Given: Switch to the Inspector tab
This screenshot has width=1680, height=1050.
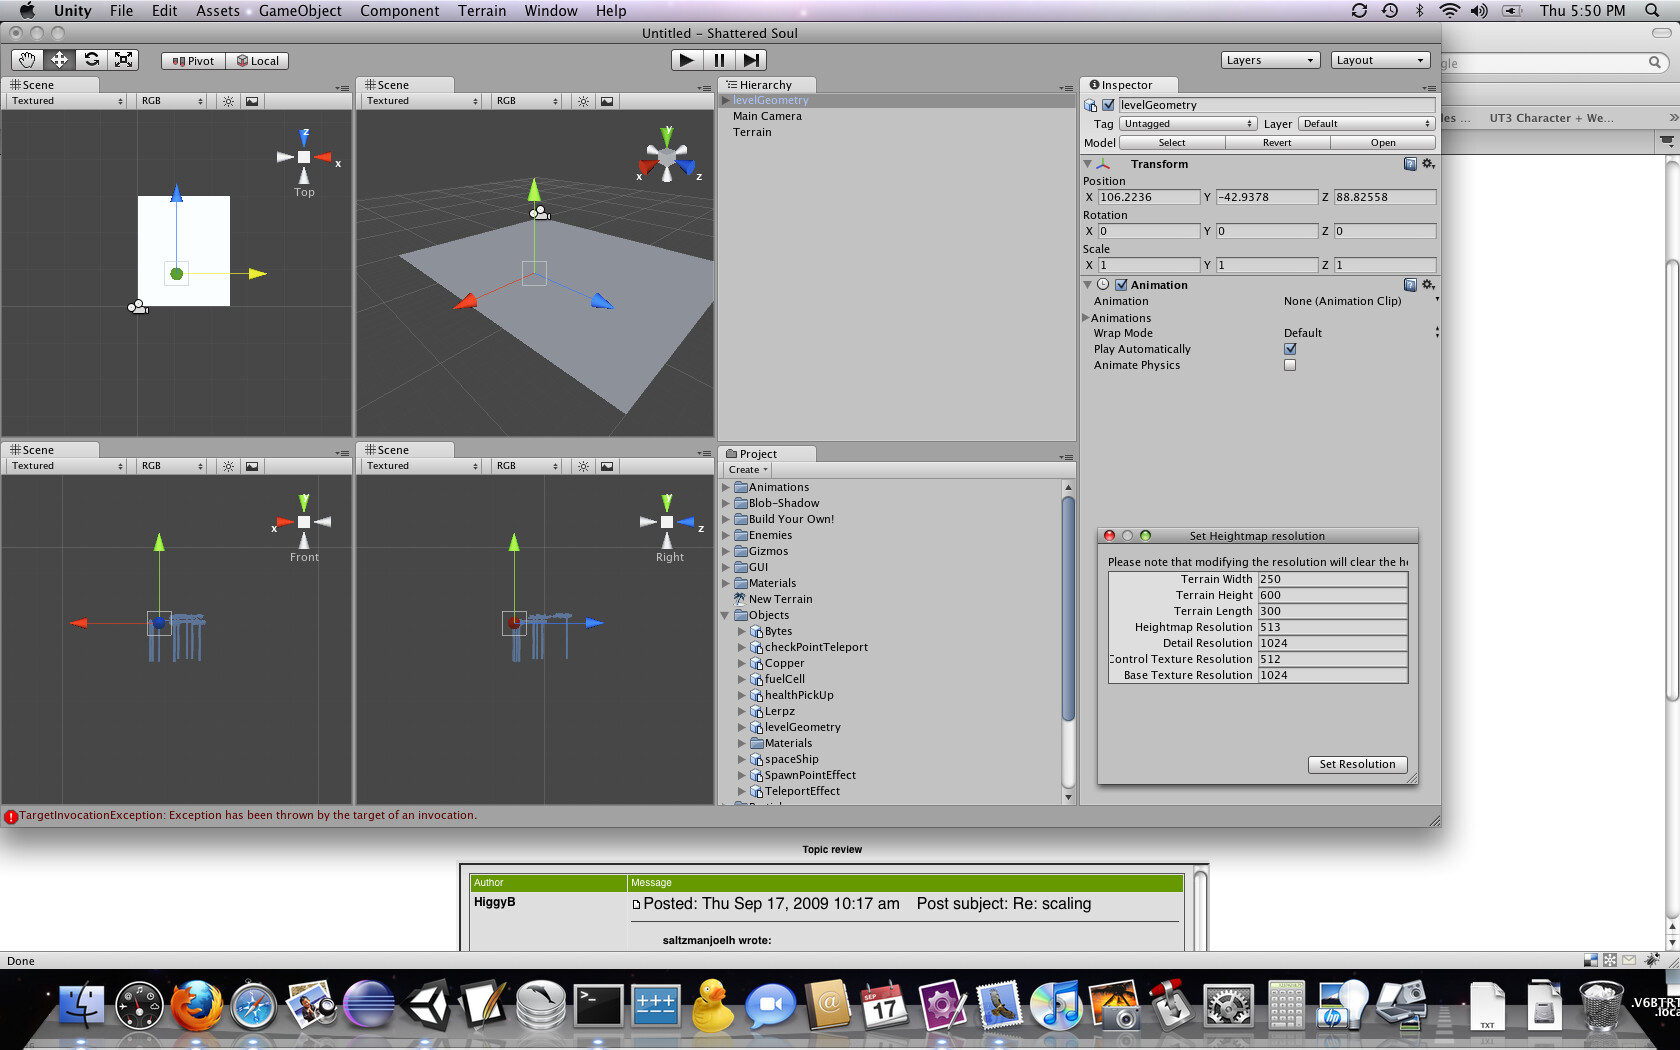Looking at the screenshot, I should pos(1127,85).
